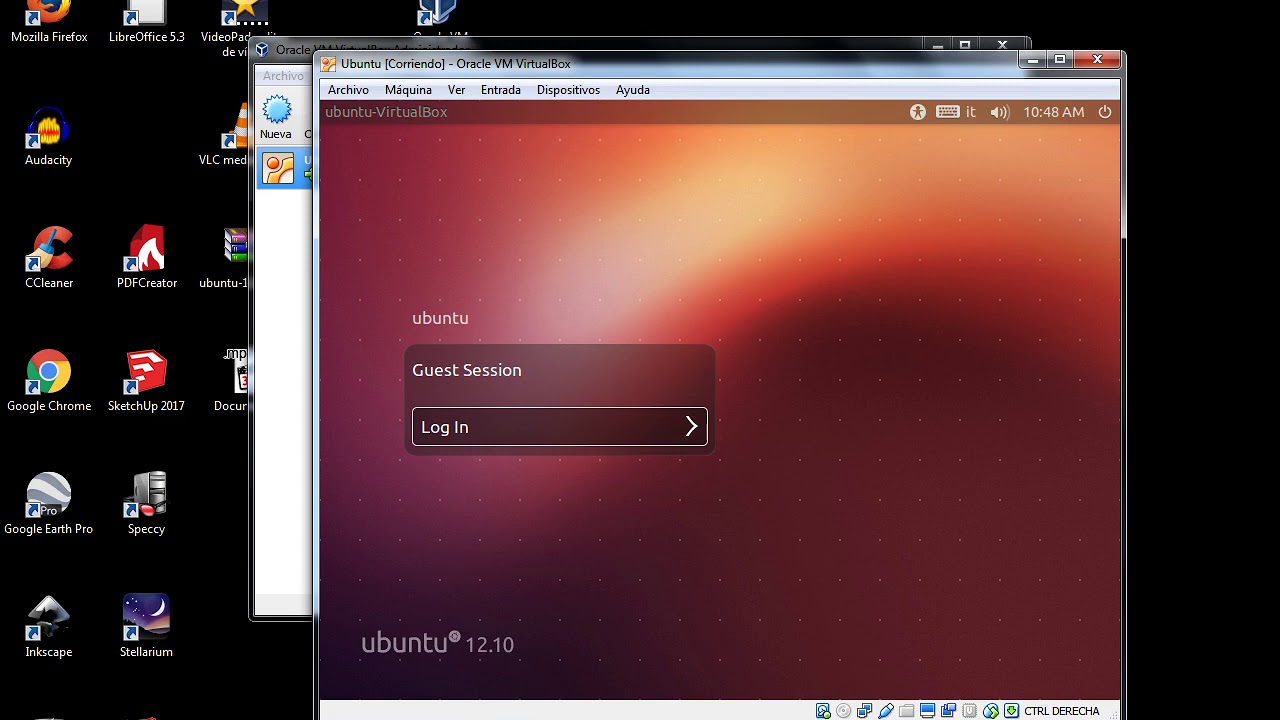Open the Entrada menu
The width and height of the screenshot is (1280, 720).
(x=500, y=90)
